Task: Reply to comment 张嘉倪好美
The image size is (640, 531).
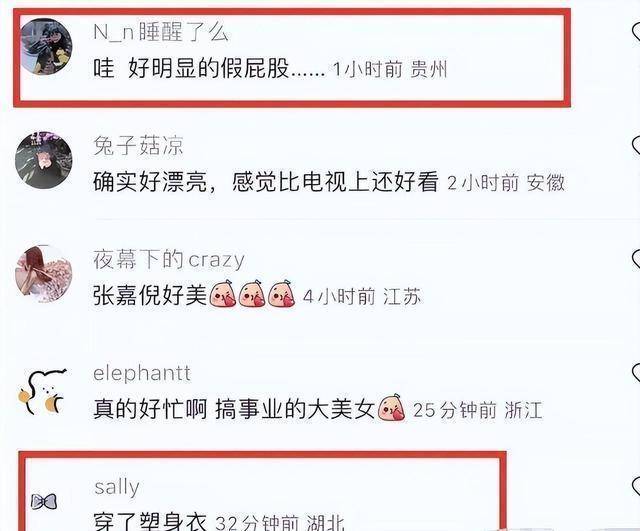Action: pyautogui.click(x=194, y=295)
